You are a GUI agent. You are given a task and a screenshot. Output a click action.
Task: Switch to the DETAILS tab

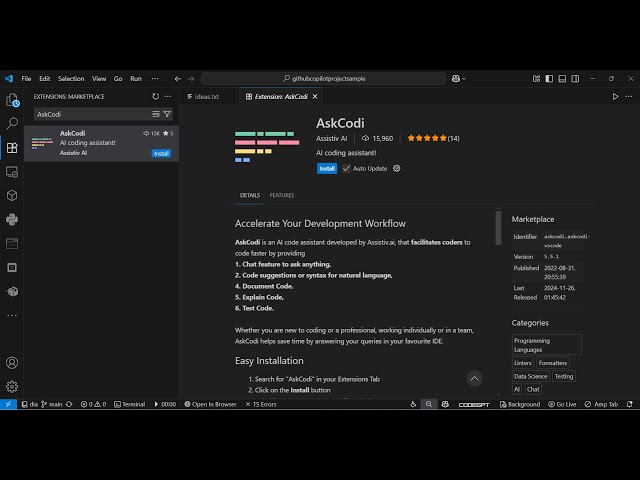[x=250, y=195]
